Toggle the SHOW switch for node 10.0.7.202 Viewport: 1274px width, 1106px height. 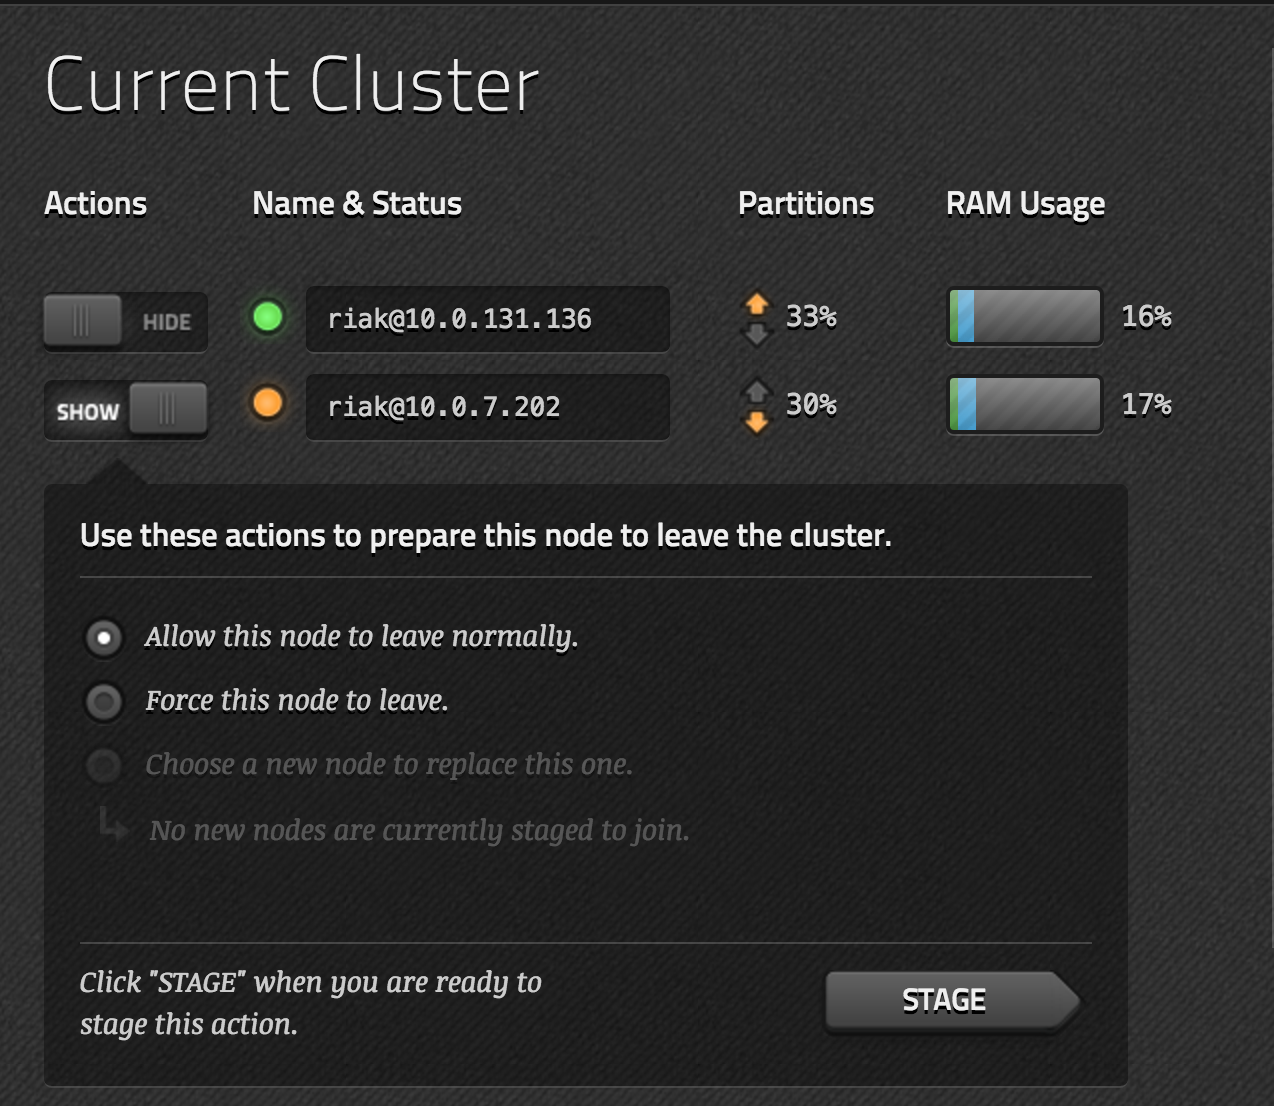125,410
